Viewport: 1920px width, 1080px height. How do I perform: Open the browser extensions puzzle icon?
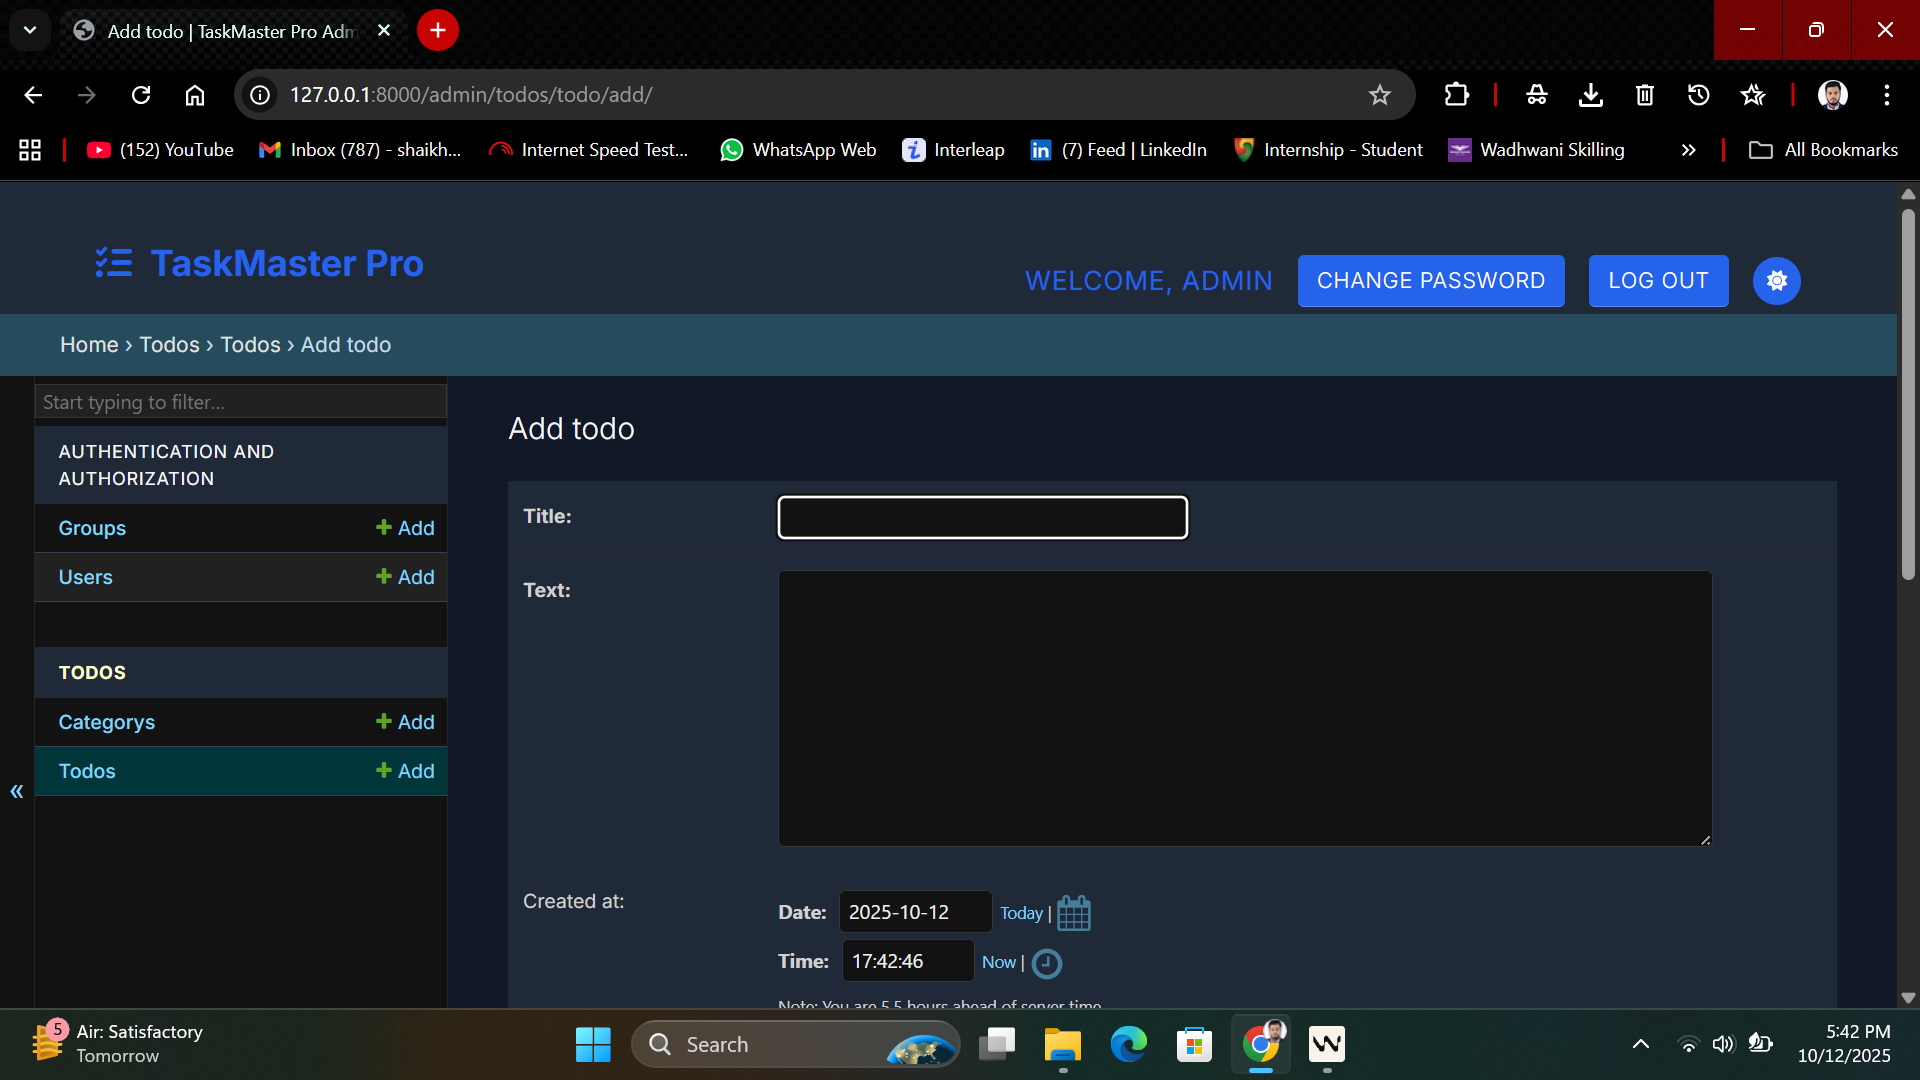pos(1457,95)
